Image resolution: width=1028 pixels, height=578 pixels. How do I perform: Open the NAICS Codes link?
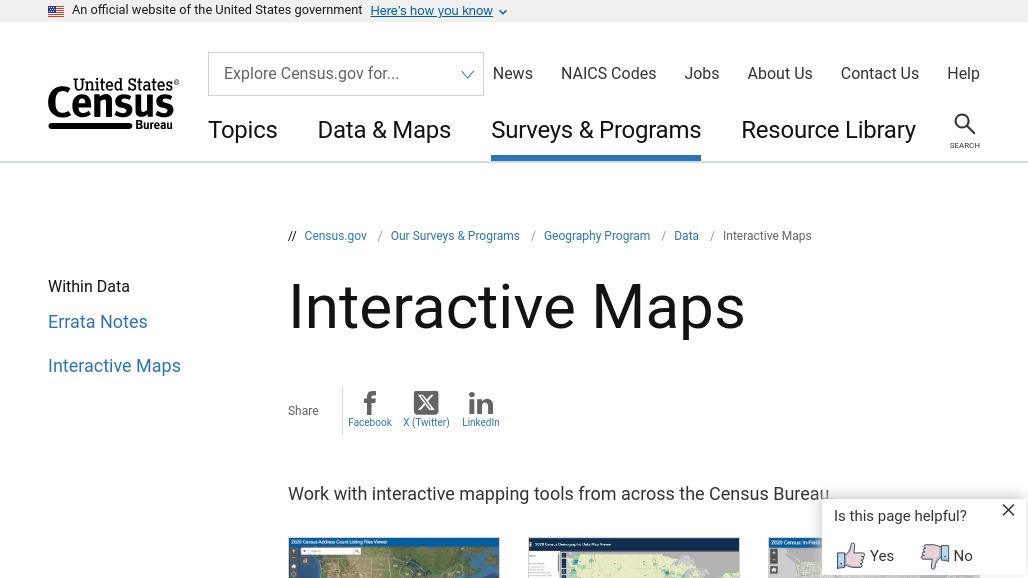pyautogui.click(x=608, y=73)
